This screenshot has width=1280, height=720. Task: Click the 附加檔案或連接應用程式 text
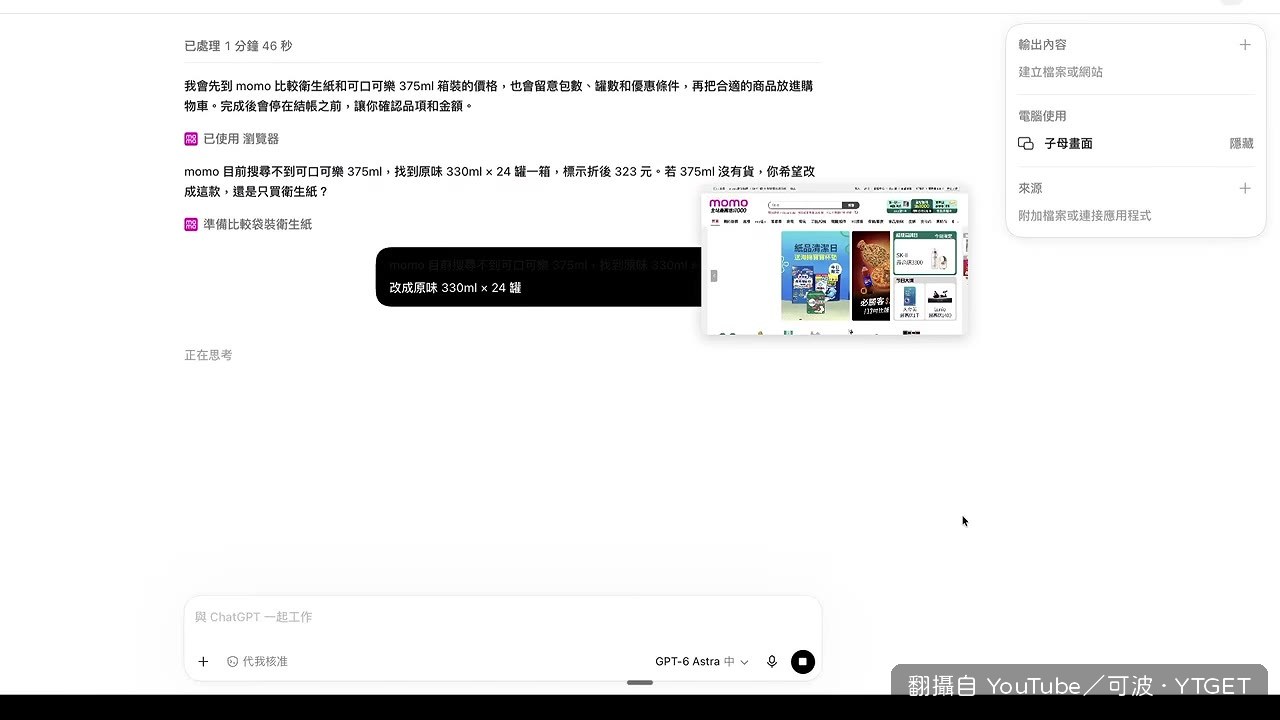click(1084, 216)
